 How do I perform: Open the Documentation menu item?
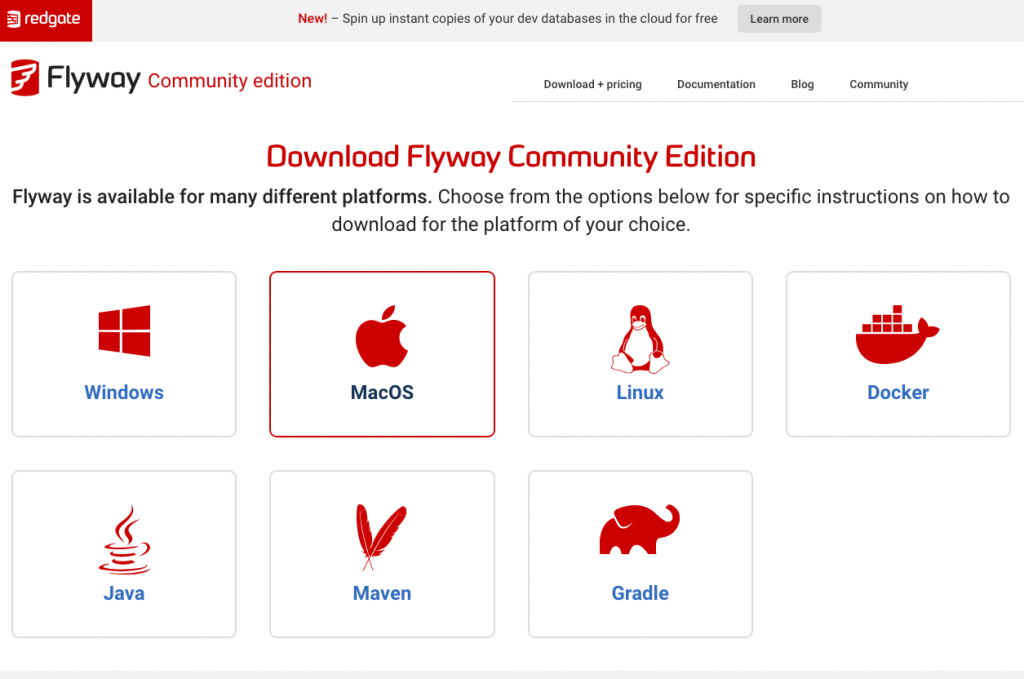[x=716, y=84]
